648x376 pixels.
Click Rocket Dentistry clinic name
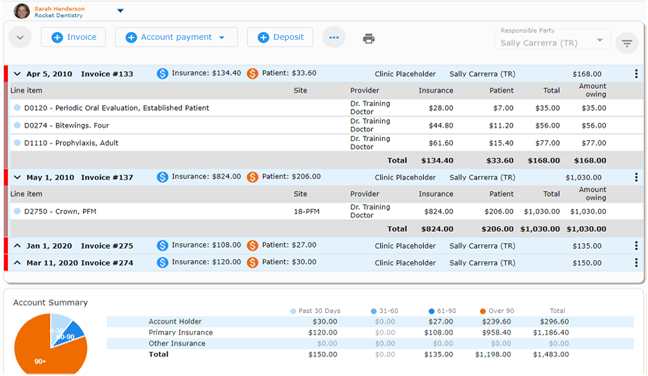tap(59, 15)
